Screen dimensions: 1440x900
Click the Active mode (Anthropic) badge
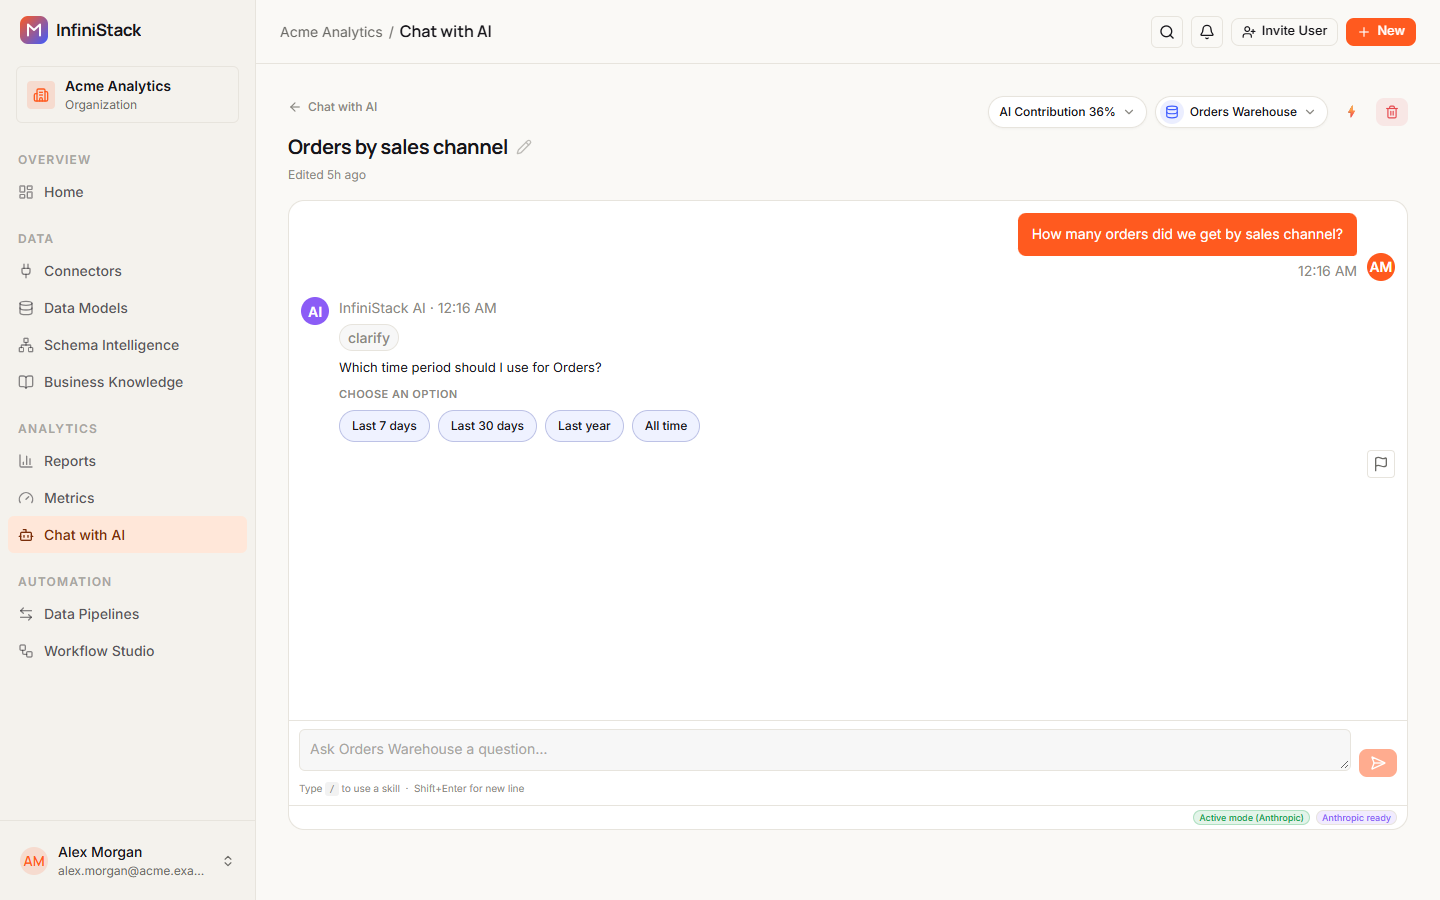(x=1251, y=818)
